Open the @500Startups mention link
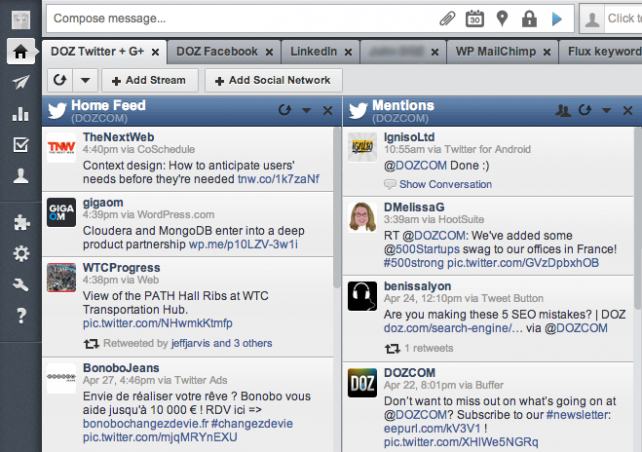Screen dimensions: 642x452 click(x=422, y=249)
